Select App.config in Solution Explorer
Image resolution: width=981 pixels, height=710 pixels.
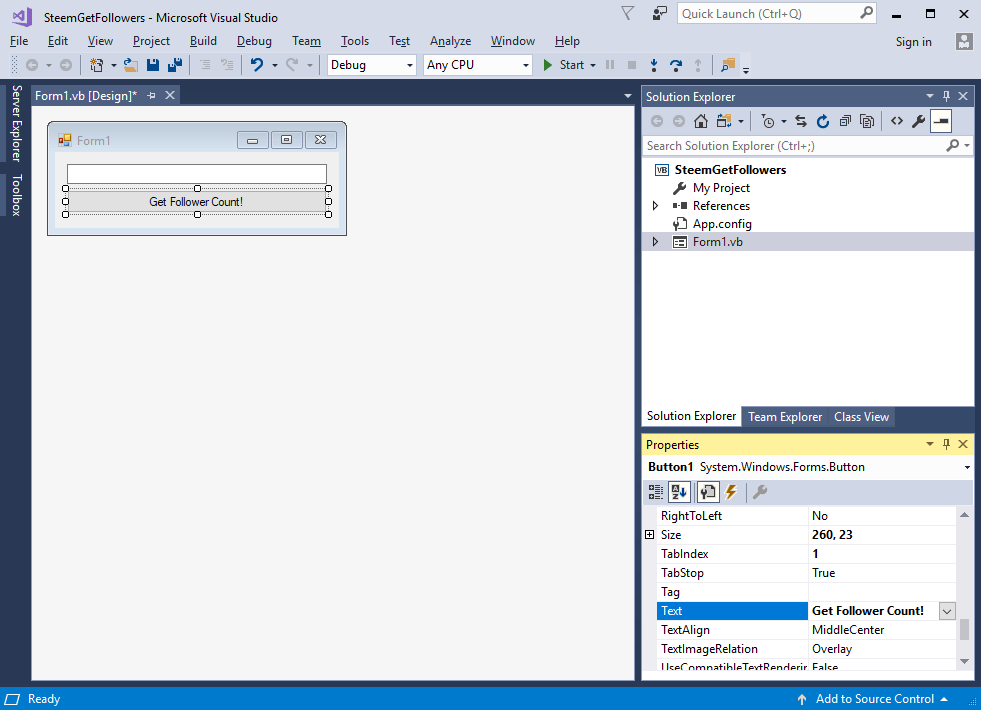[x=722, y=224]
